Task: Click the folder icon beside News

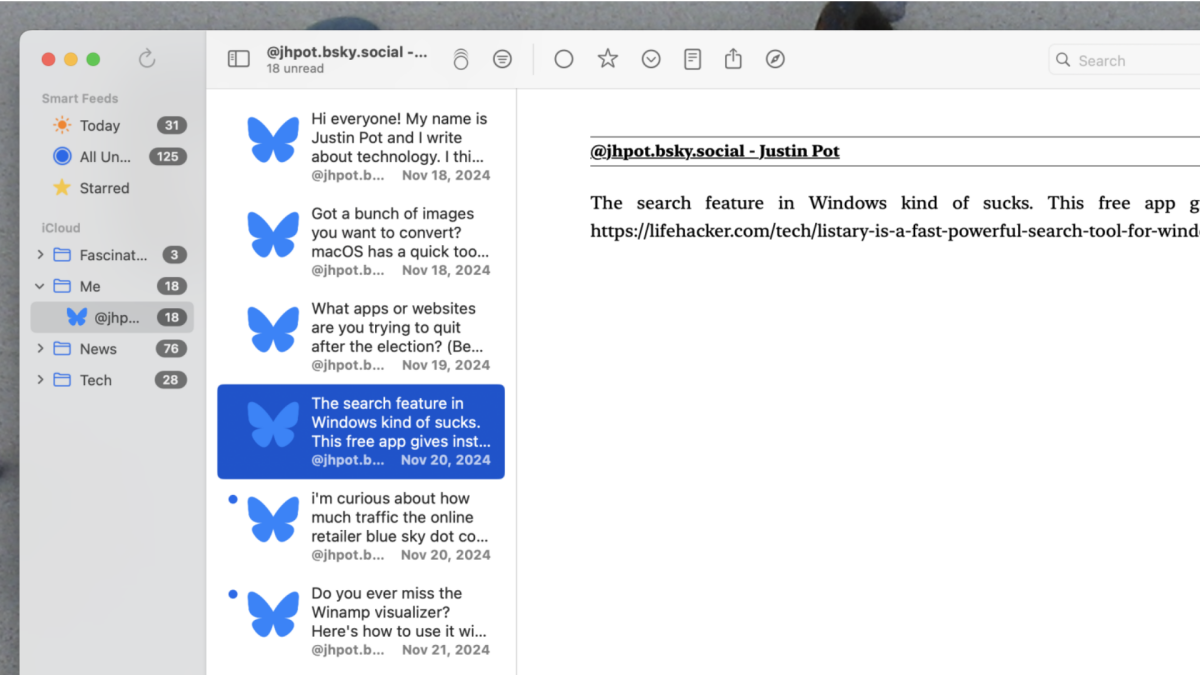Action: (x=62, y=349)
